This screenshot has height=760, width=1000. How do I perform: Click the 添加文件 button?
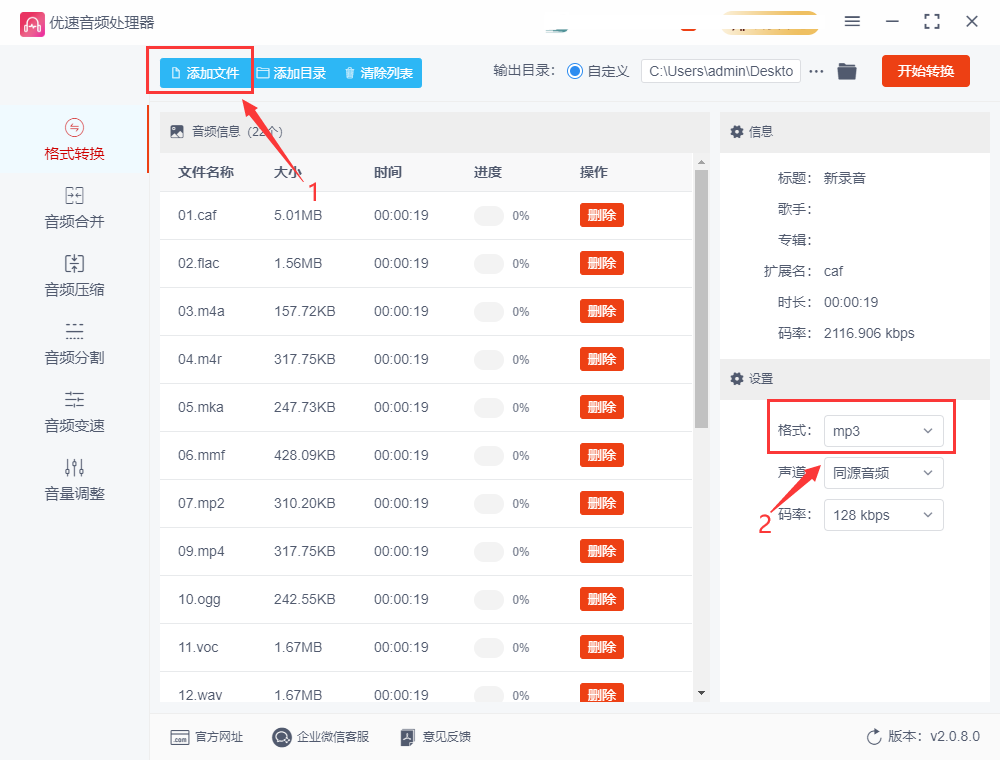205,73
